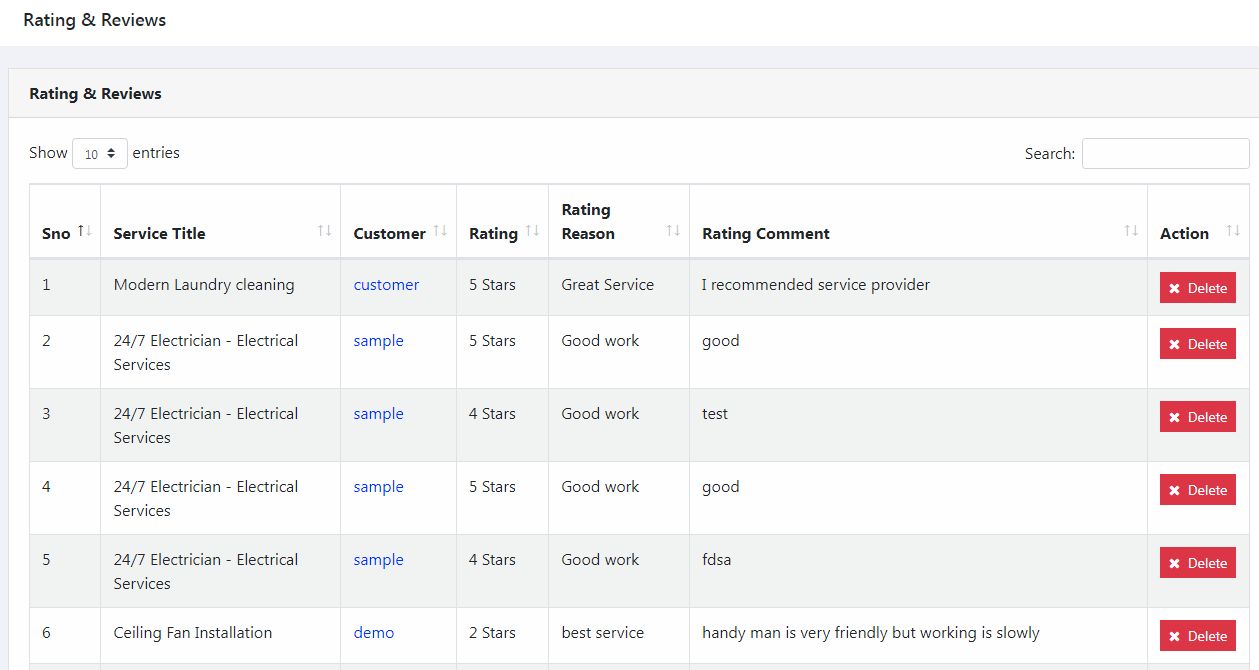Sort table by Sno column arrows
The height and width of the screenshot is (670, 1259).
(x=85, y=231)
